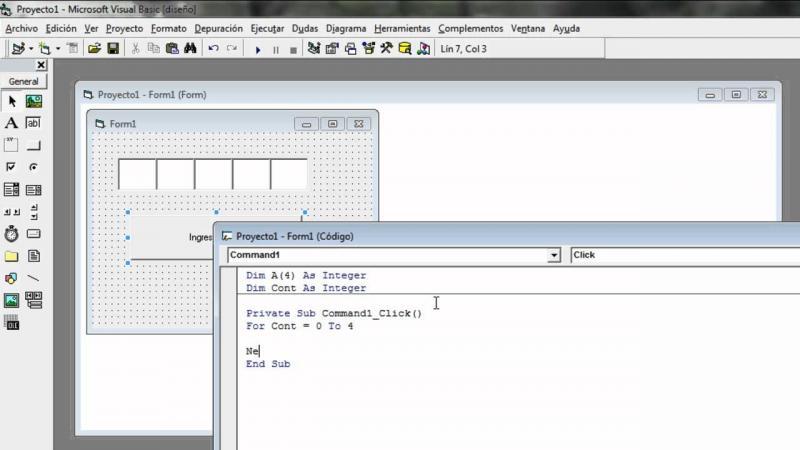Select the Pointer tool in the toolbox
Viewport: 800px width, 450px height.
click(12, 102)
